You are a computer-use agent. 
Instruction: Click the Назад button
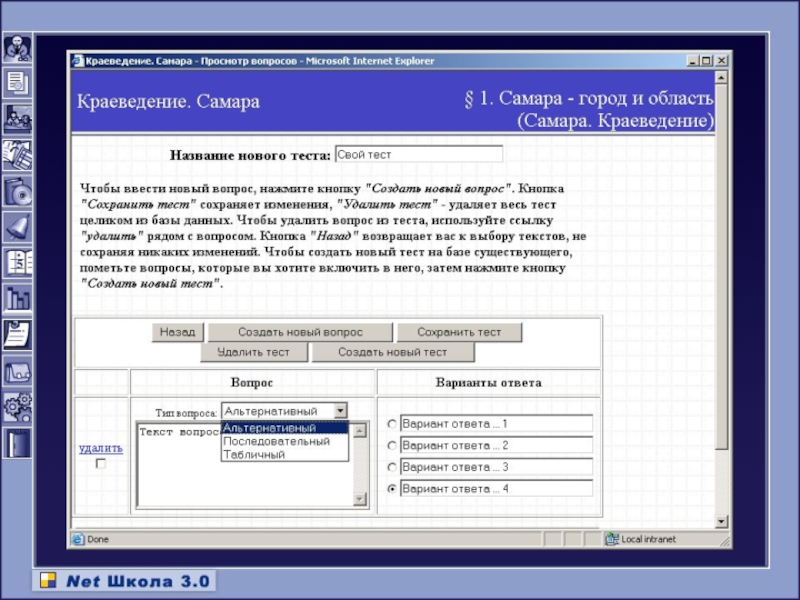pyautogui.click(x=178, y=332)
